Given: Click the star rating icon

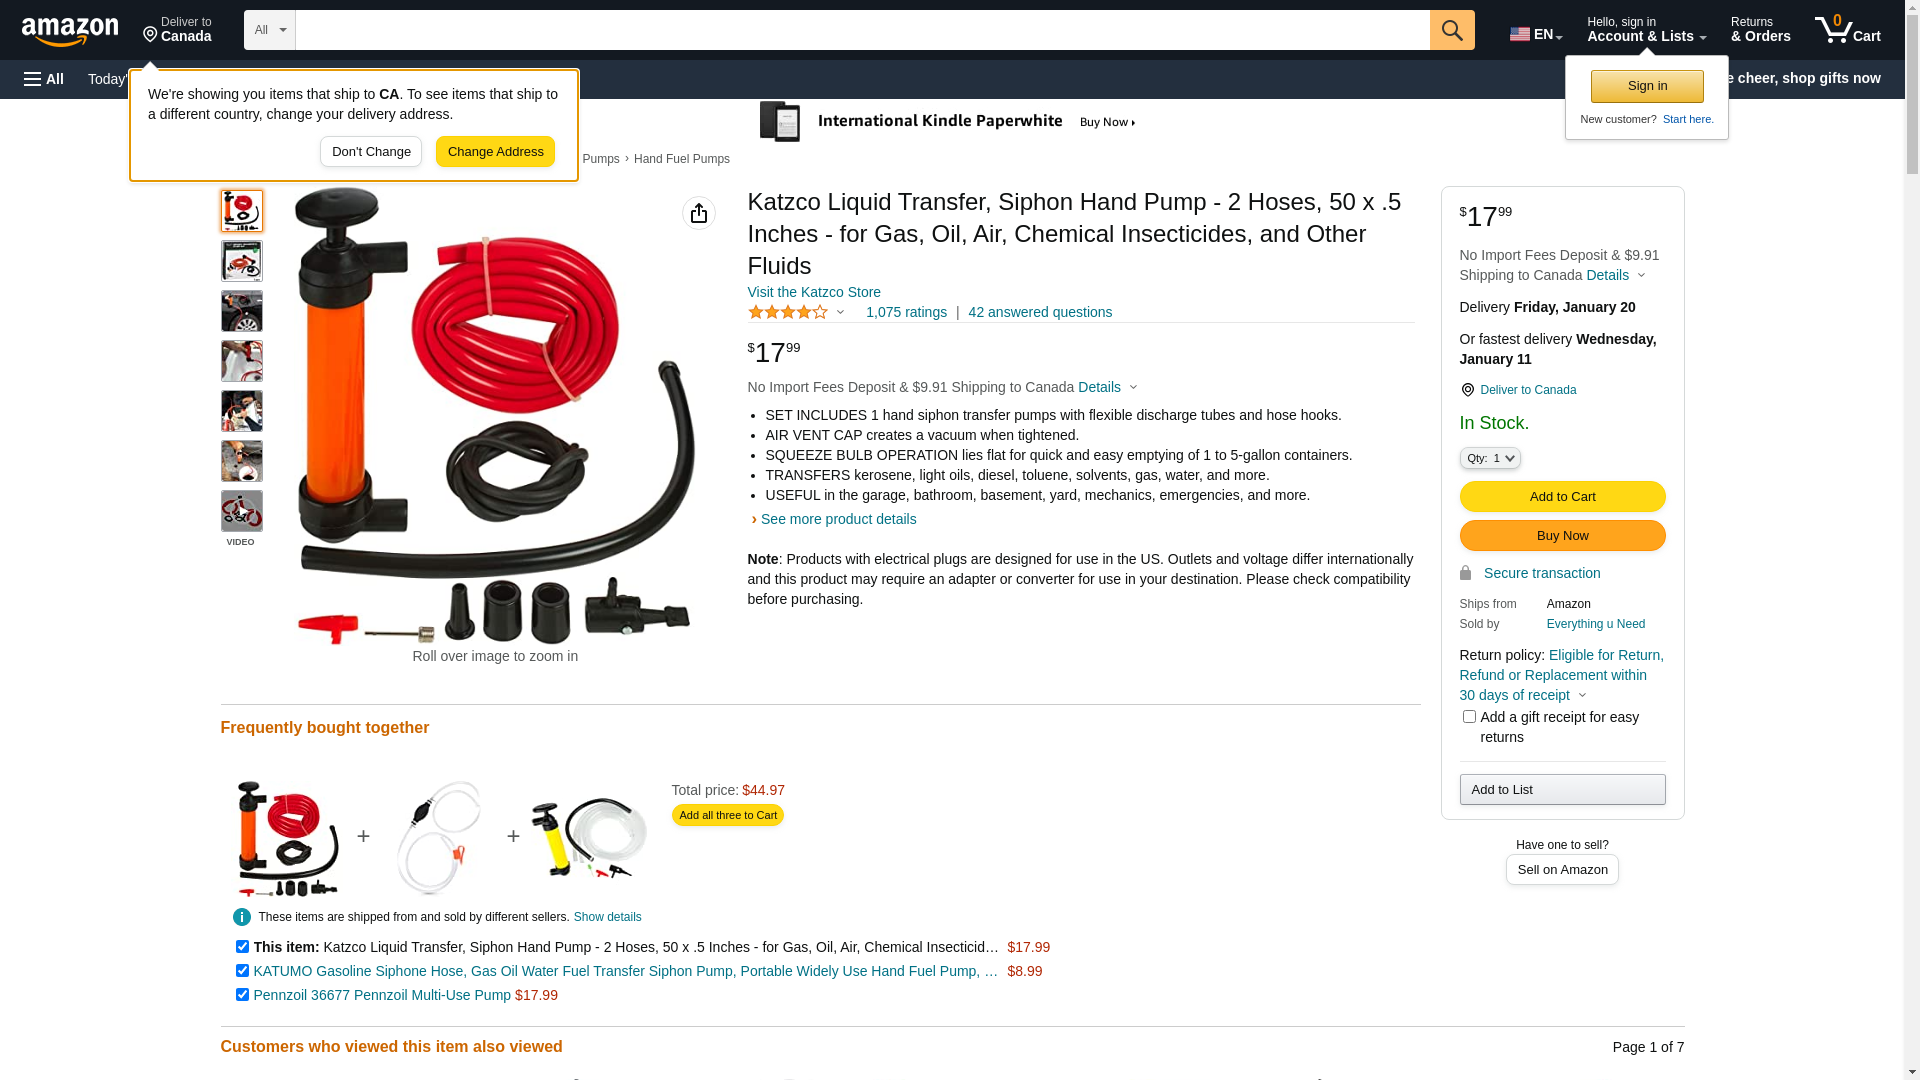Looking at the screenshot, I should coord(788,312).
